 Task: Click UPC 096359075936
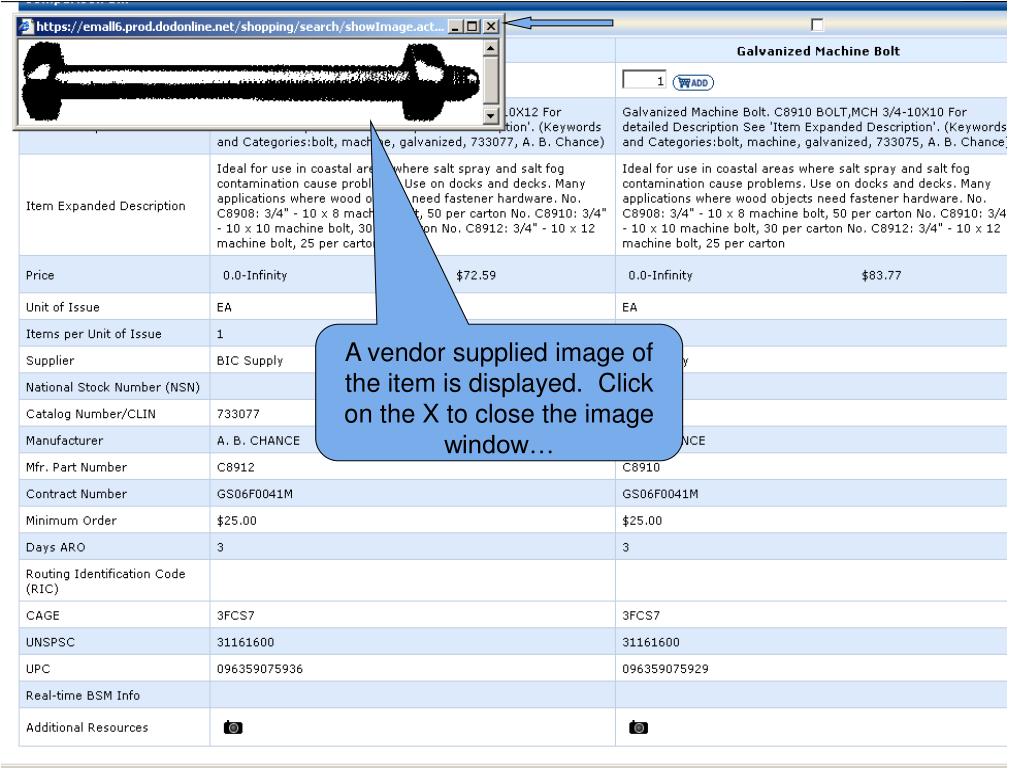click(x=260, y=669)
